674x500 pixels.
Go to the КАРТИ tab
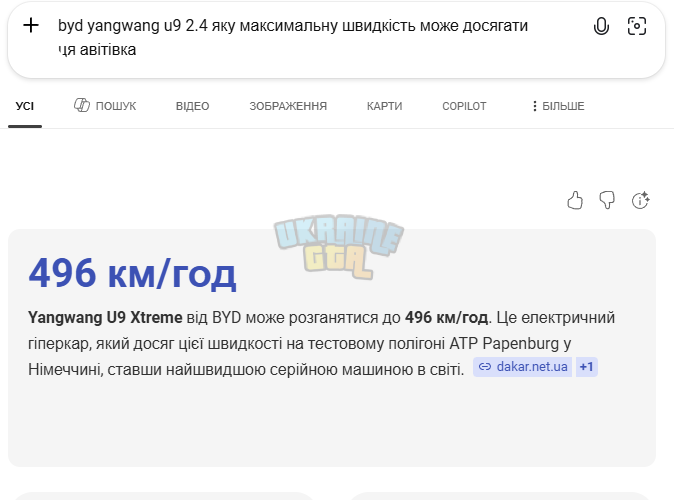tap(384, 106)
